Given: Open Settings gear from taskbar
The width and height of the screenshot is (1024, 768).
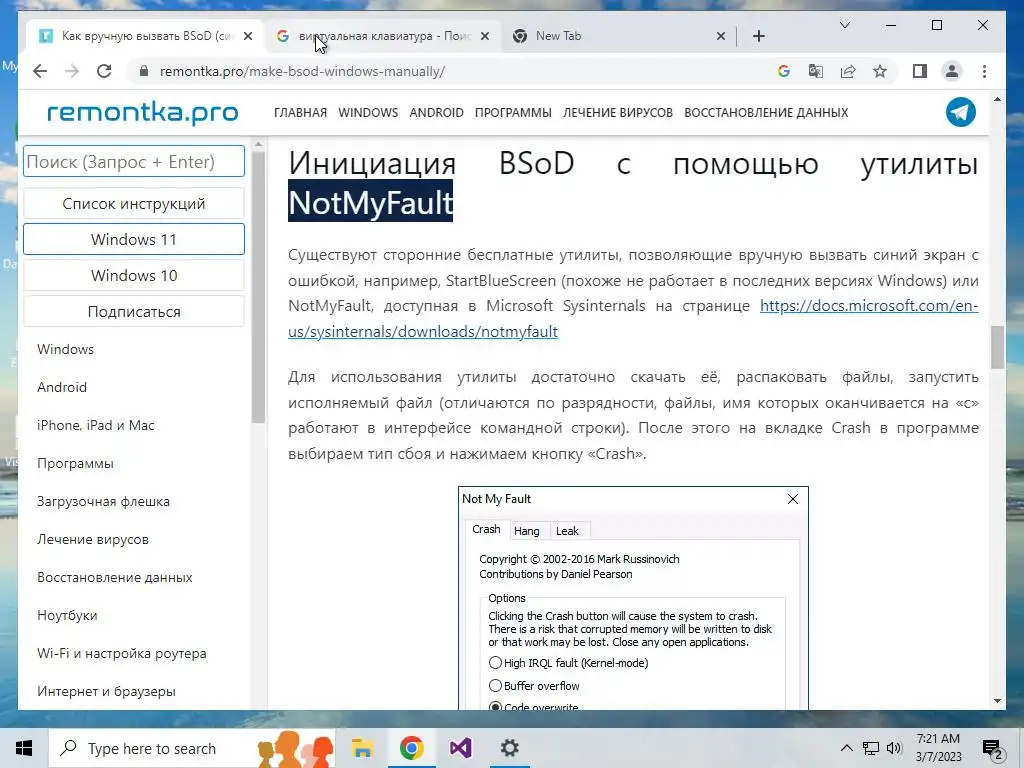Looking at the screenshot, I should pyautogui.click(x=509, y=748).
